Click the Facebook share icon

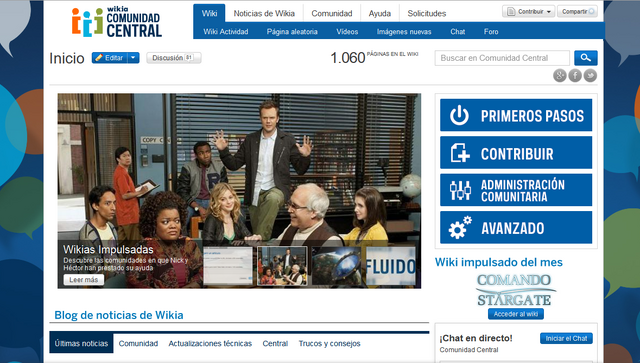click(575, 76)
